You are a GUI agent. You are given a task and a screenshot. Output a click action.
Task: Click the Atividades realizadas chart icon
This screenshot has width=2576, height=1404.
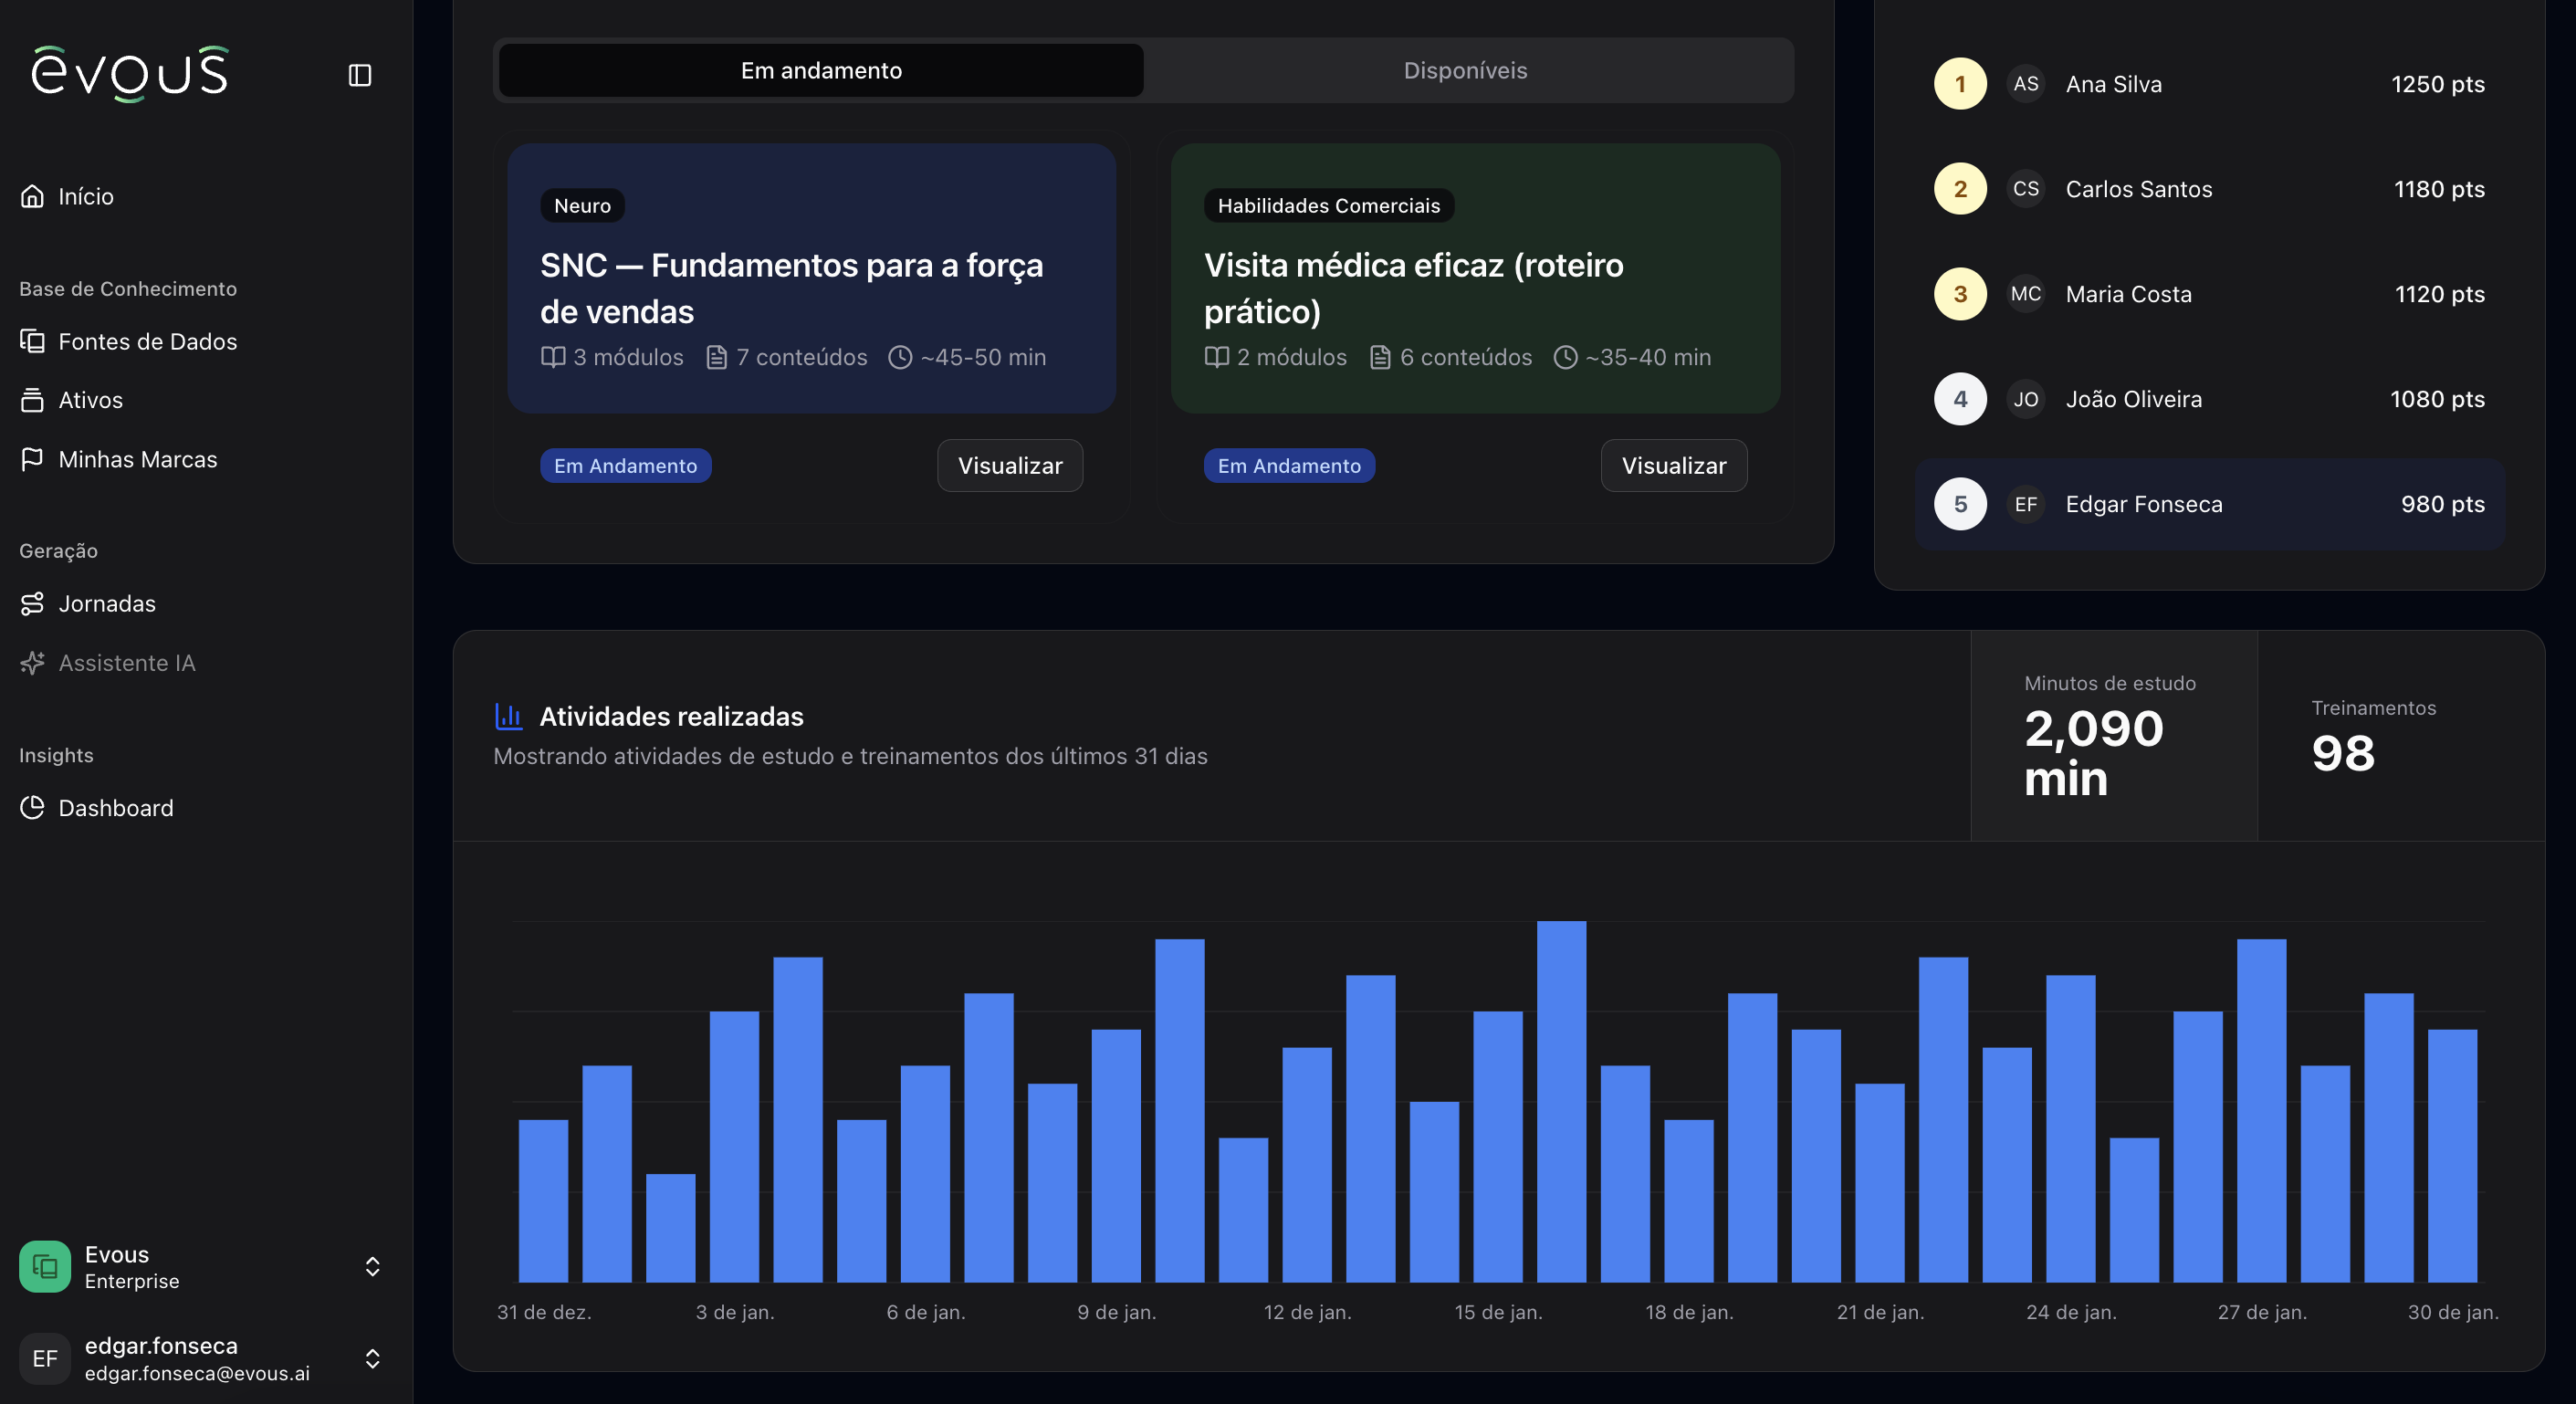[x=510, y=716]
